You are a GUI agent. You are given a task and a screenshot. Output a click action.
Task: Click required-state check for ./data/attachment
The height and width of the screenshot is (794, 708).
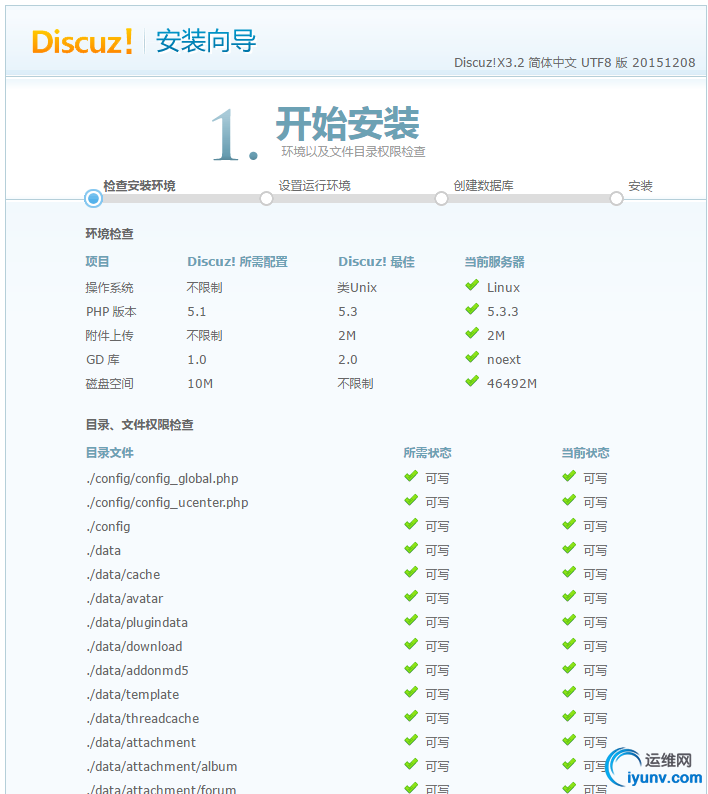pyautogui.click(x=411, y=740)
